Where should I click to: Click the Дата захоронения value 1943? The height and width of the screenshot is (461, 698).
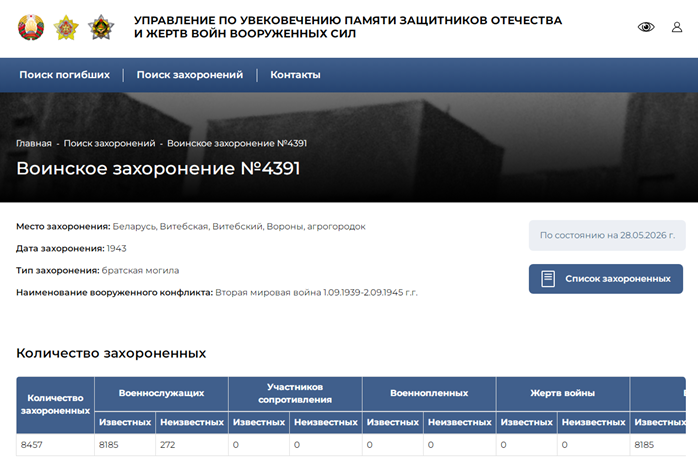tap(117, 248)
